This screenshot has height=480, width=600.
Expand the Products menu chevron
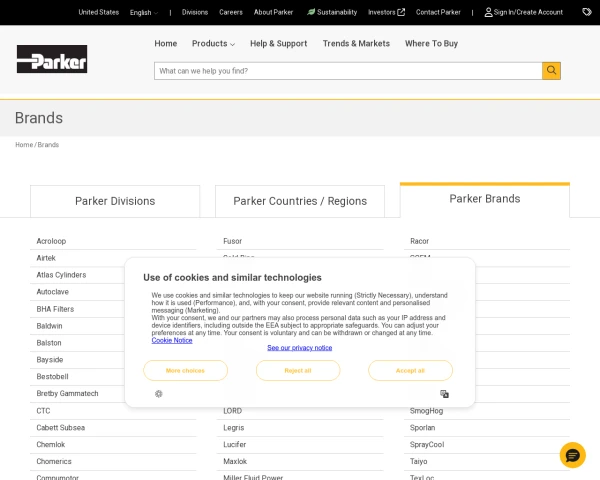click(232, 44)
